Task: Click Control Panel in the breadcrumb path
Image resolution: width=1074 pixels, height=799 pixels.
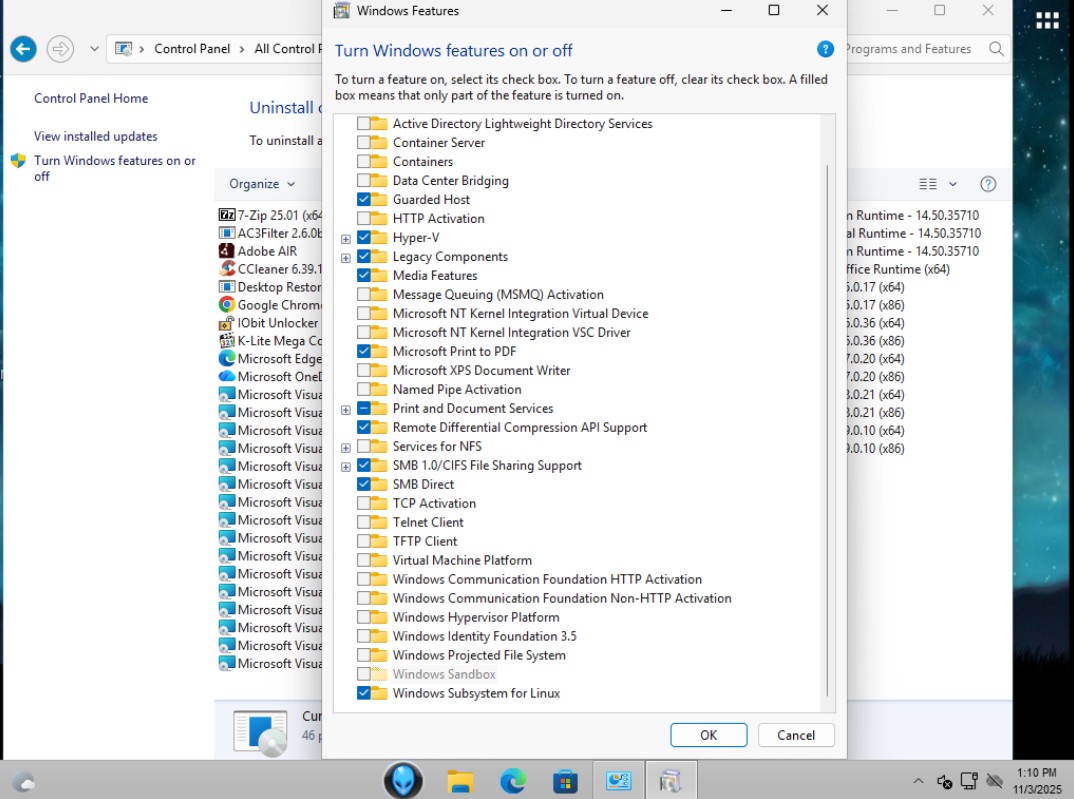Action: 192,49
